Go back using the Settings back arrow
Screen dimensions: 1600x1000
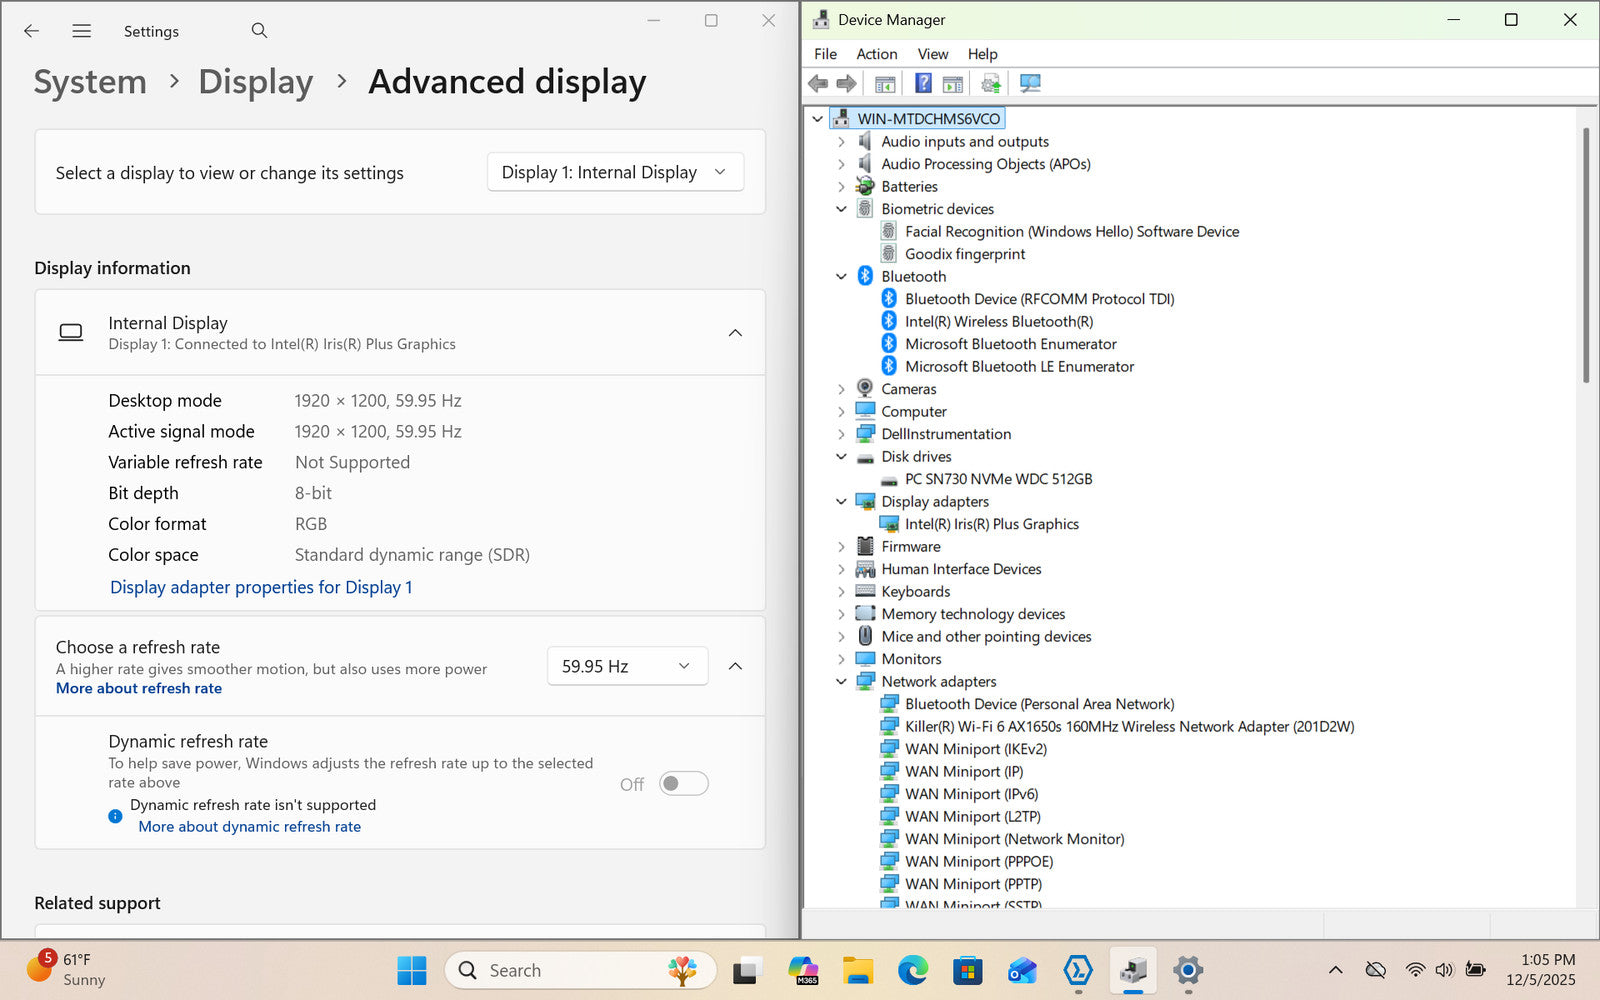[x=32, y=31]
